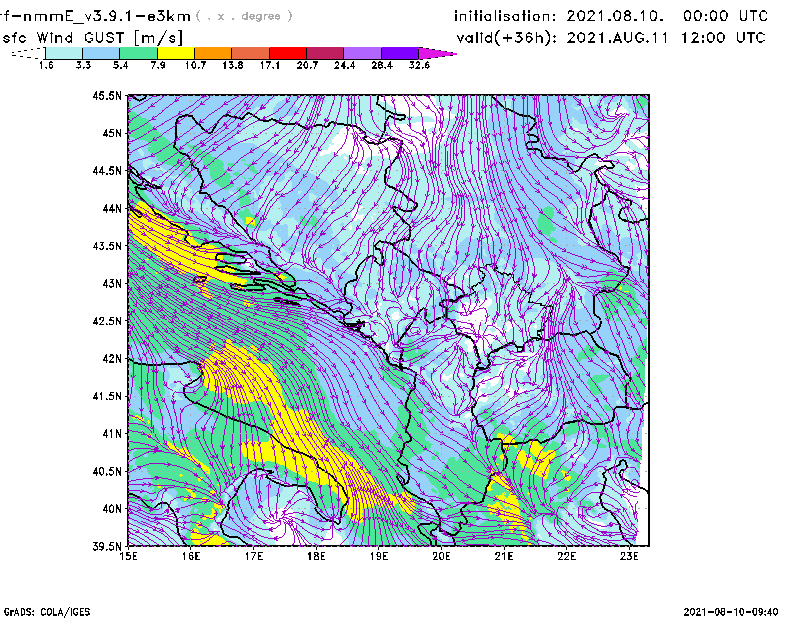
Task: Click the grey '( . x . degree )' label
Action: click(244, 16)
